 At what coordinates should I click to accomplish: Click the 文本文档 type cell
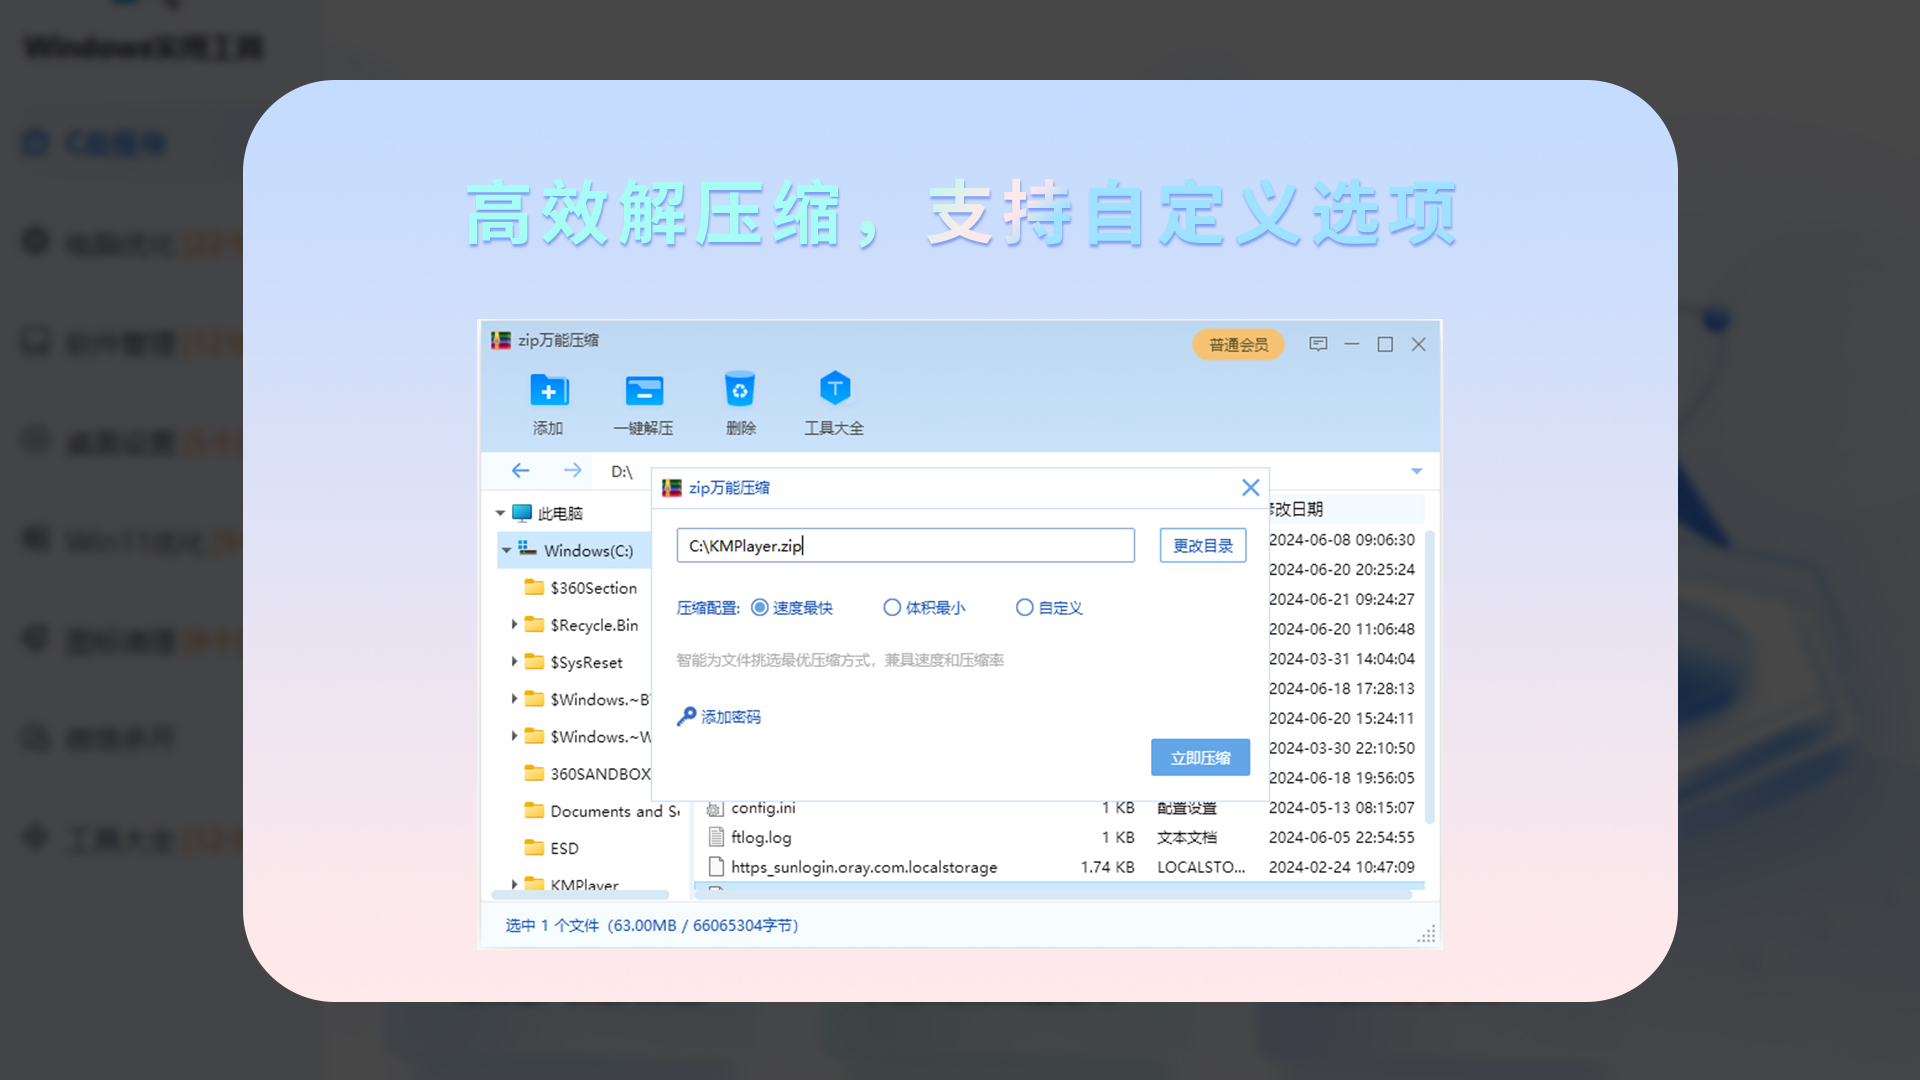point(1187,837)
